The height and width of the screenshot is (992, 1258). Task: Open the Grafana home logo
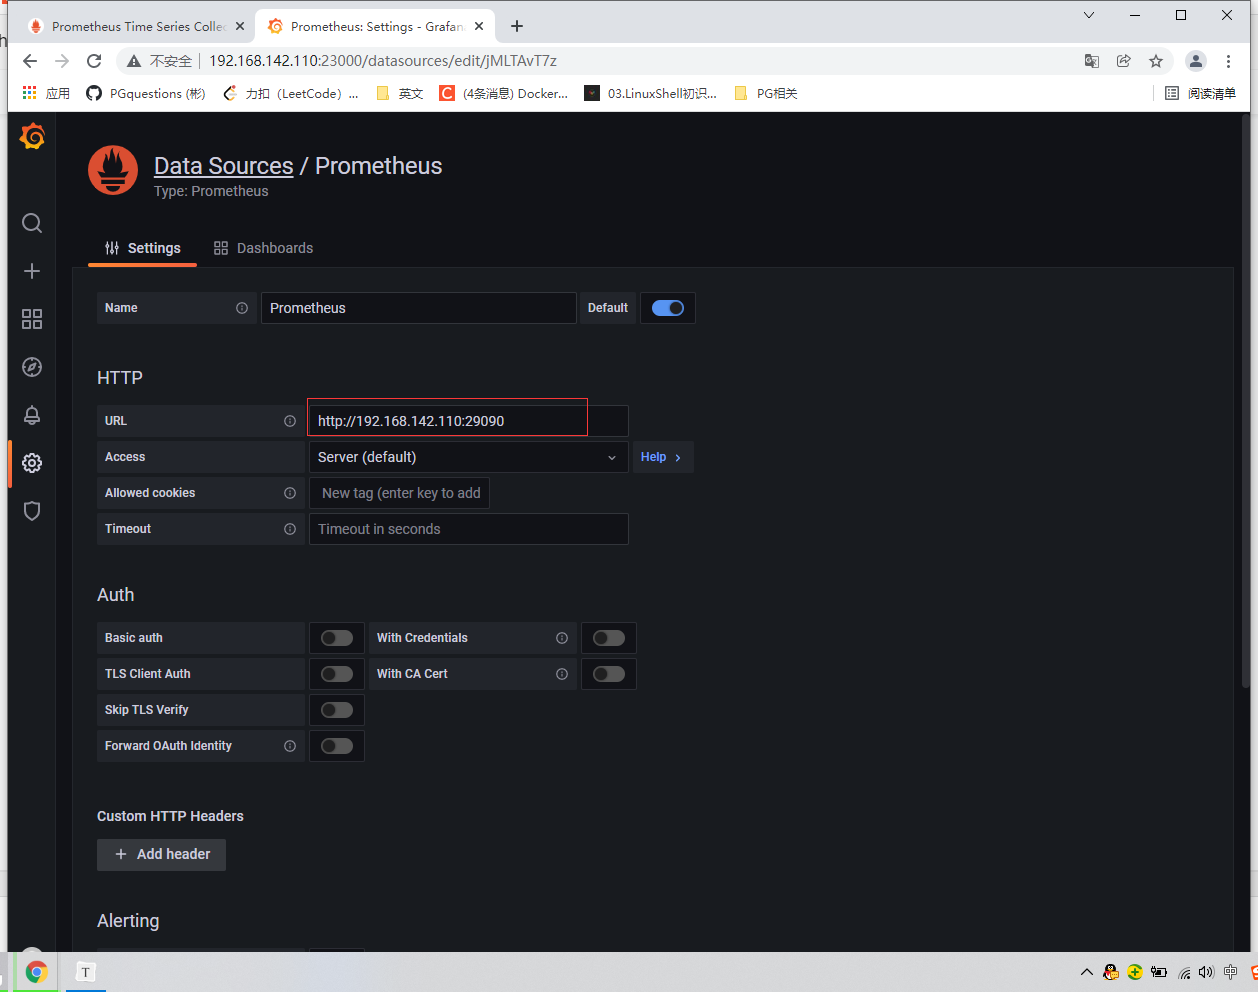pos(32,136)
